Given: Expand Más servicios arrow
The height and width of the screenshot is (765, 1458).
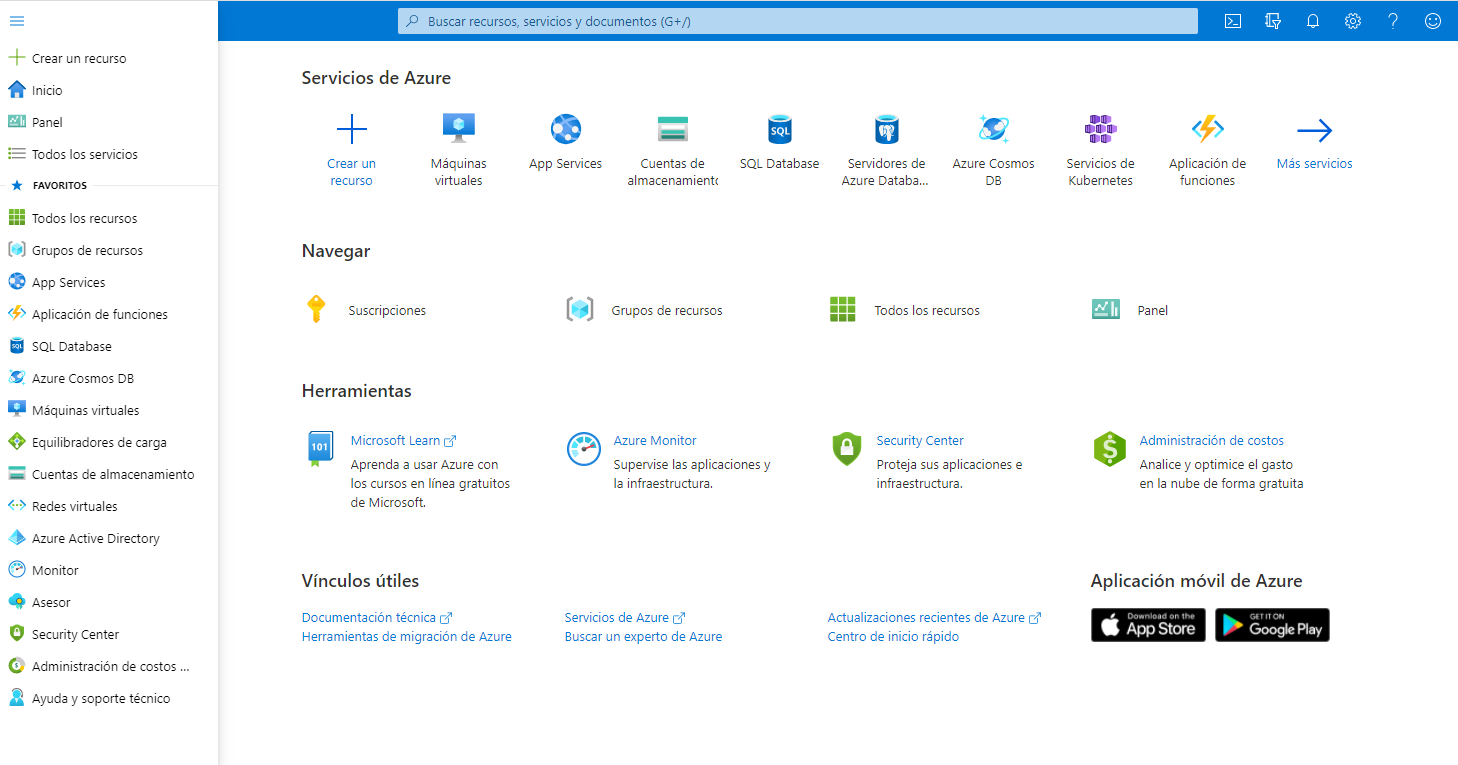Looking at the screenshot, I should point(1314,131).
